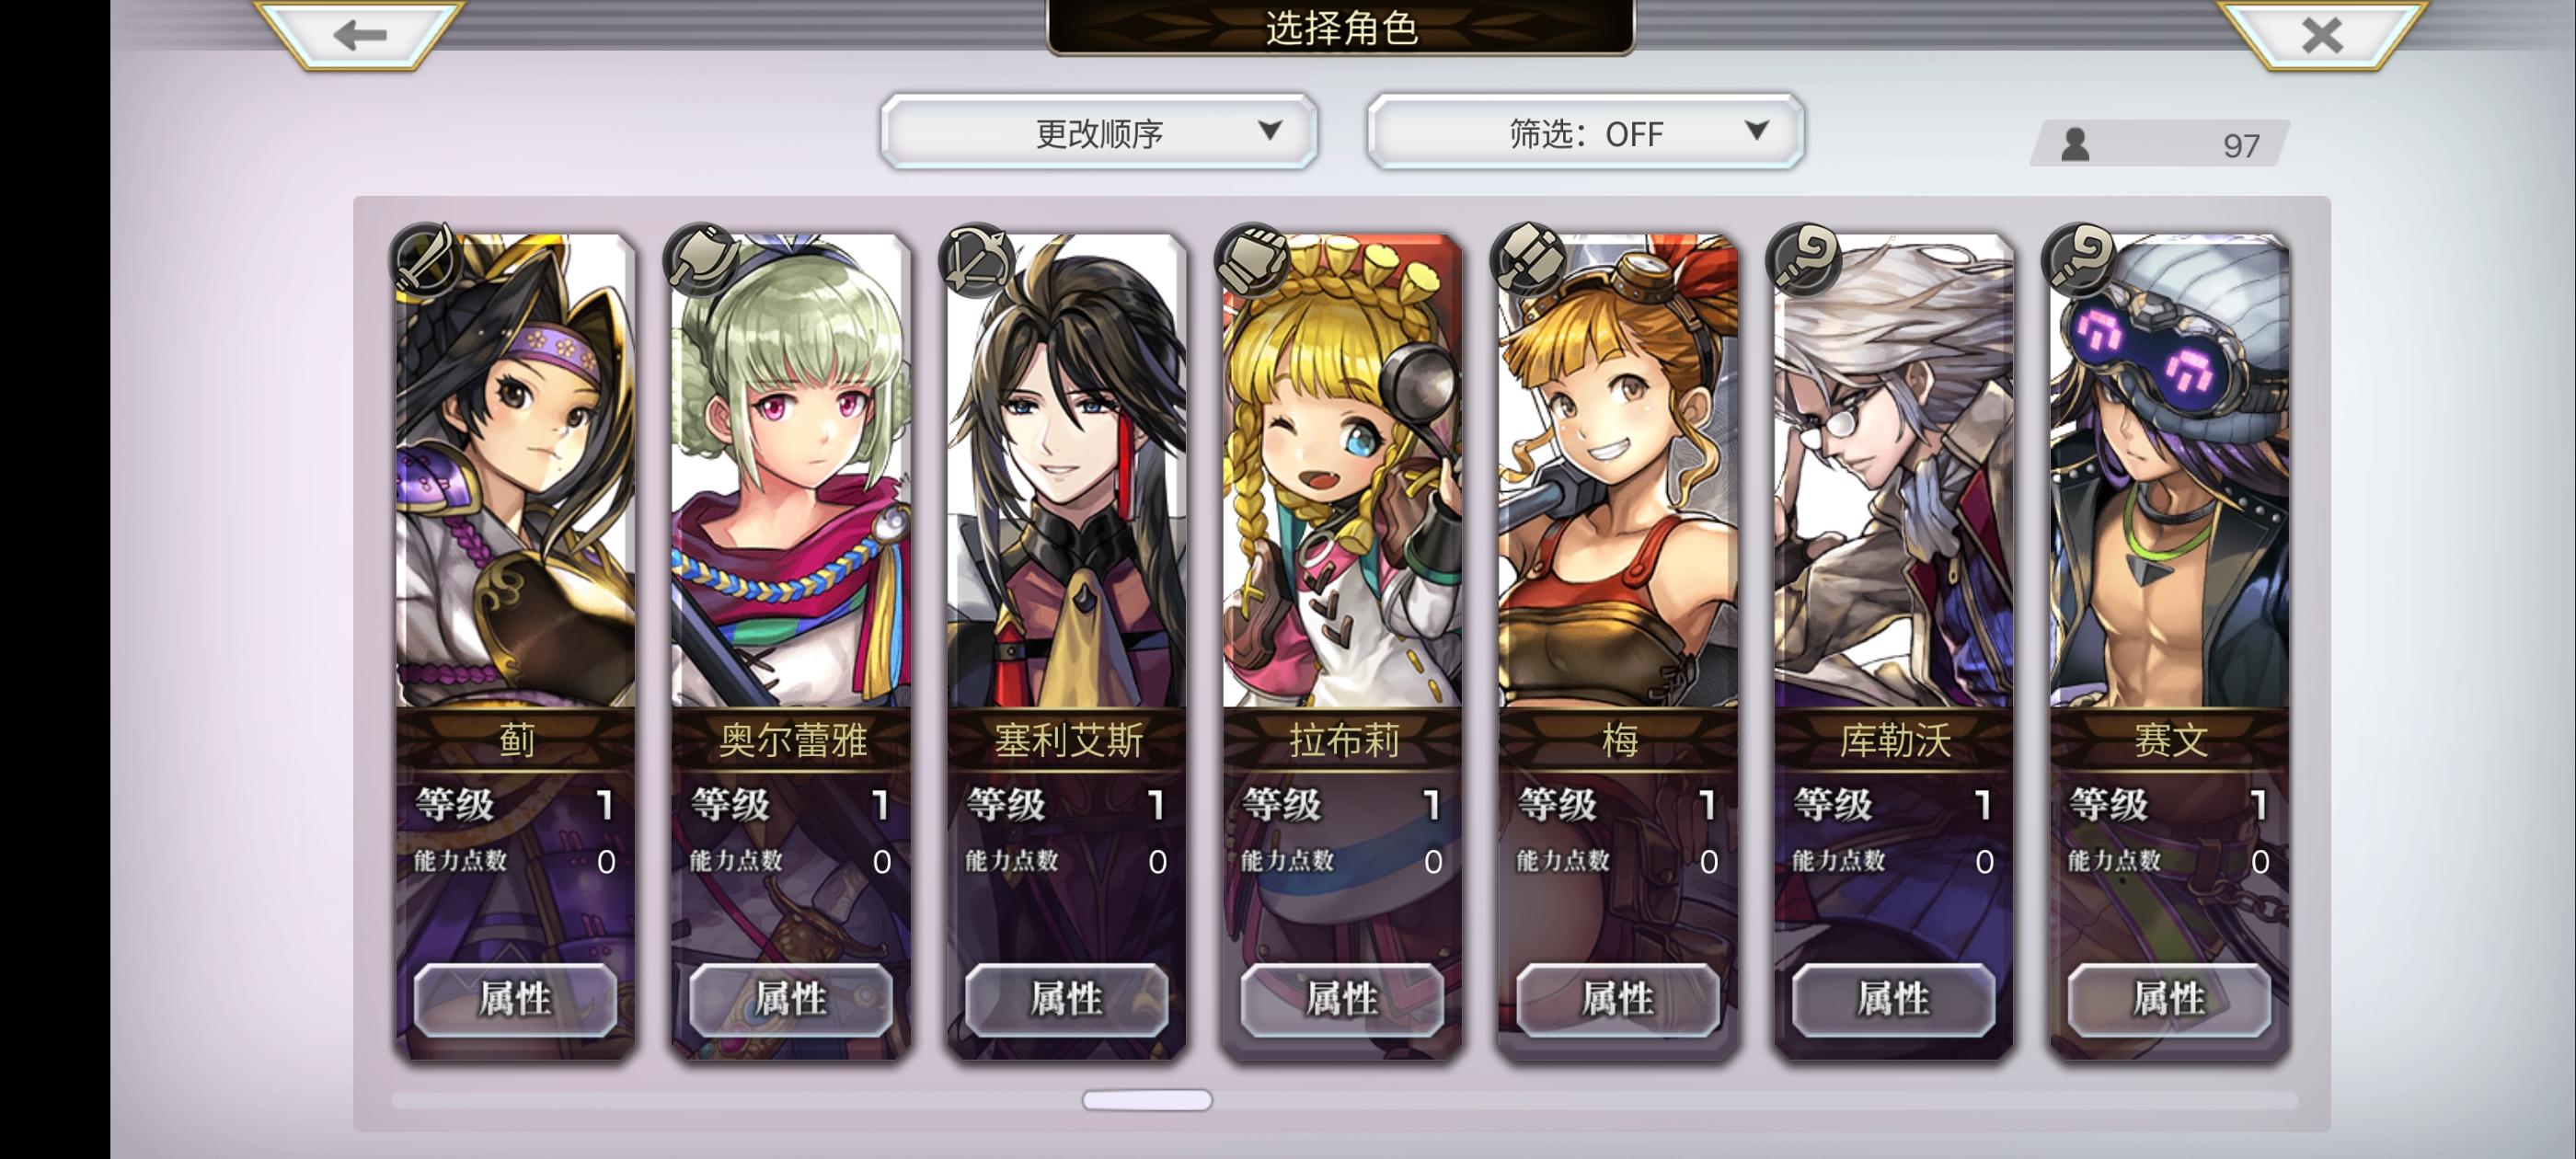Image resolution: width=2576 pixels, height=1159 pixels.
Task: Click the horizontal scrollbar thumb below cards
Action: pyautogui.click(x=1147, y=1100)
